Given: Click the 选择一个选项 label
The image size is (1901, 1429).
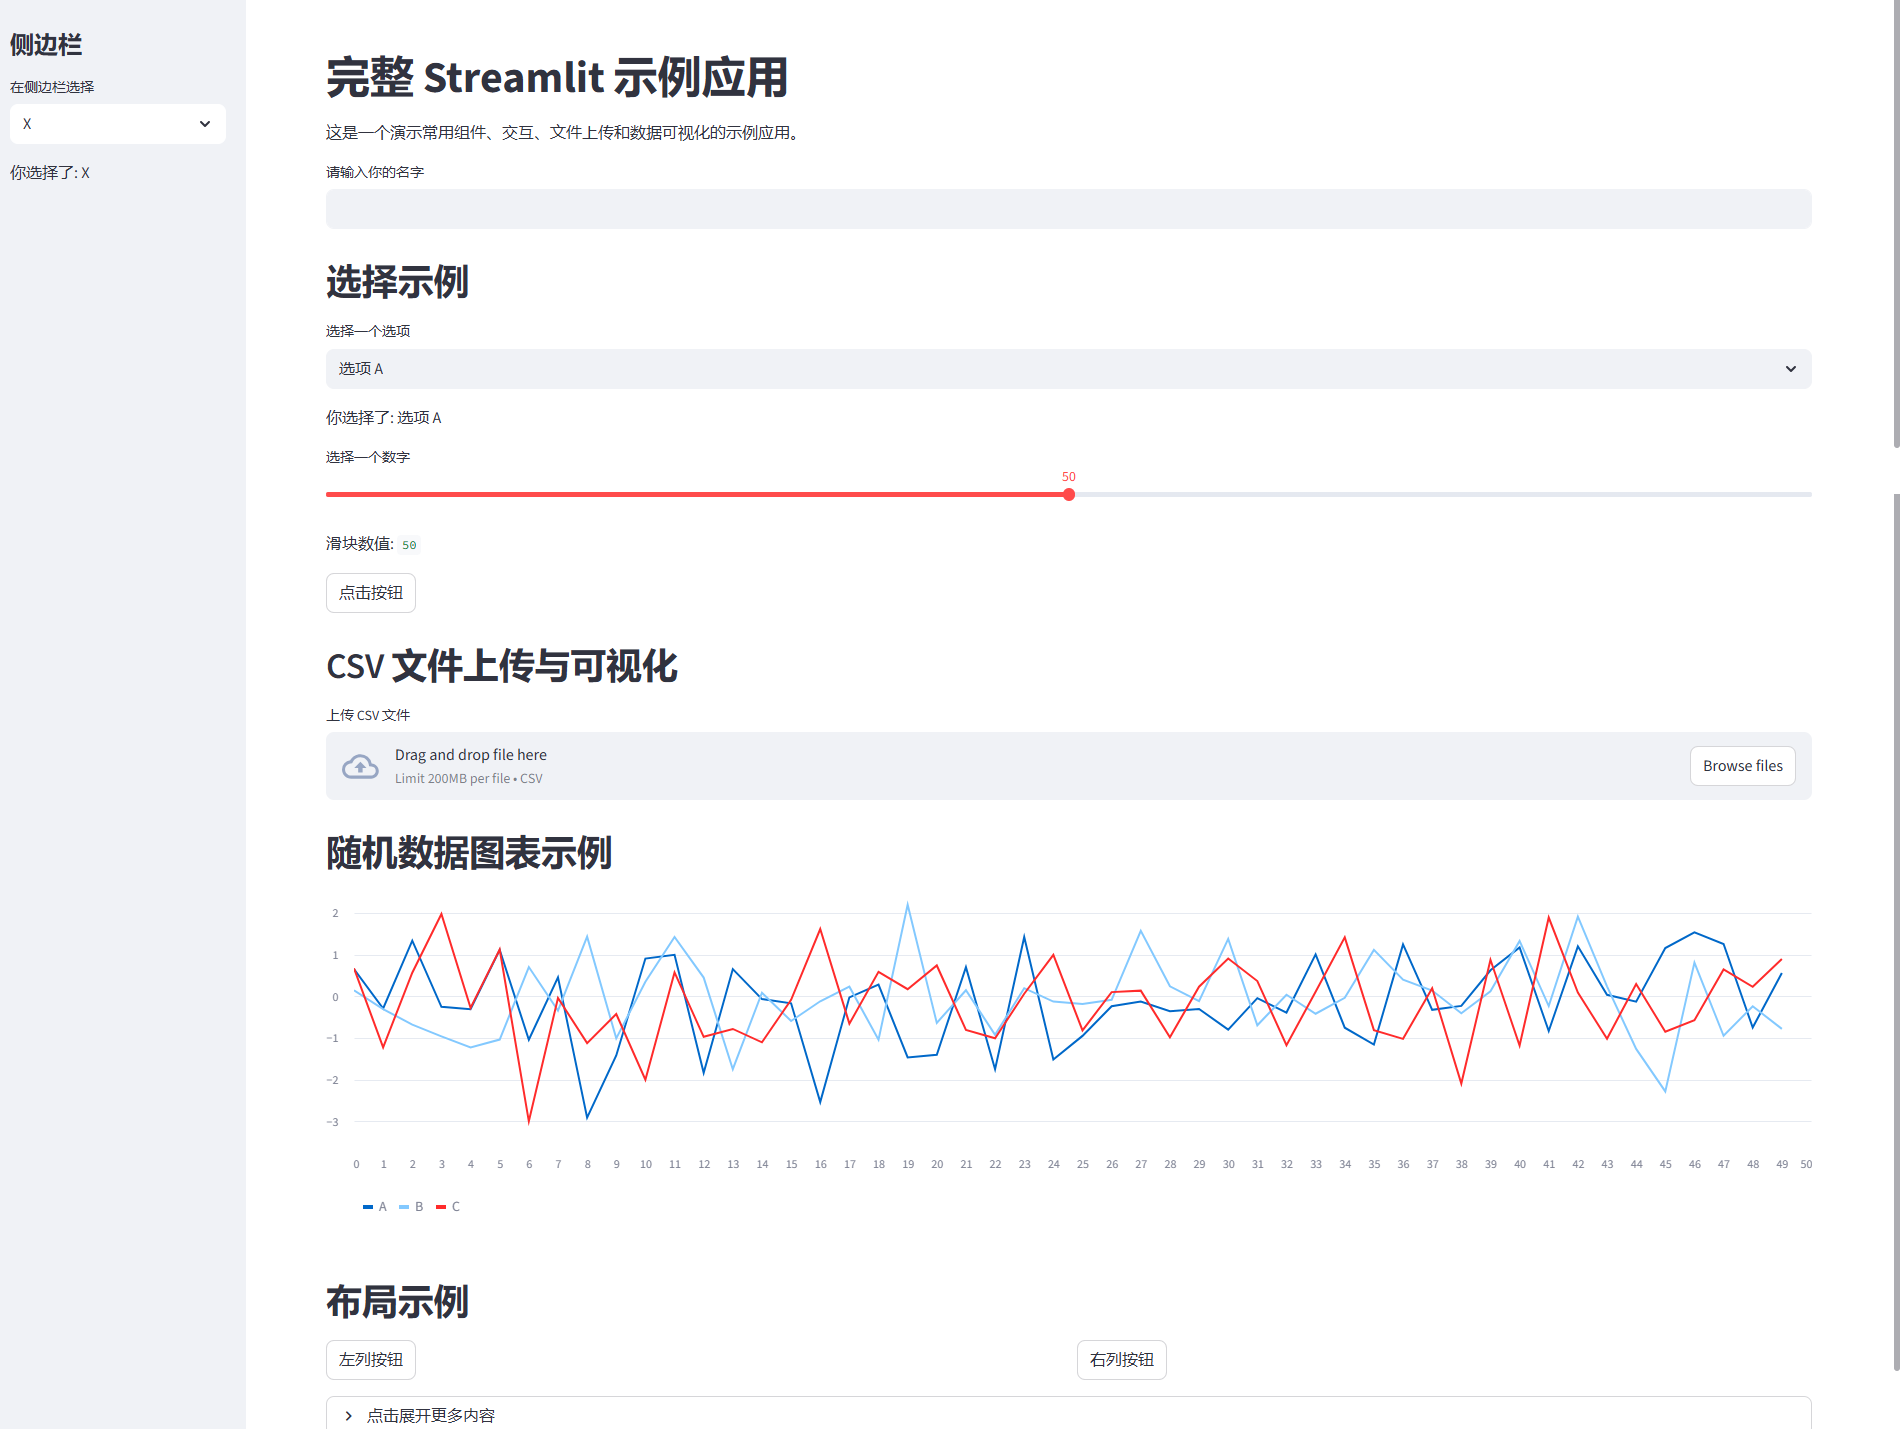Looking at the screenshot, I should click(368, 331).
